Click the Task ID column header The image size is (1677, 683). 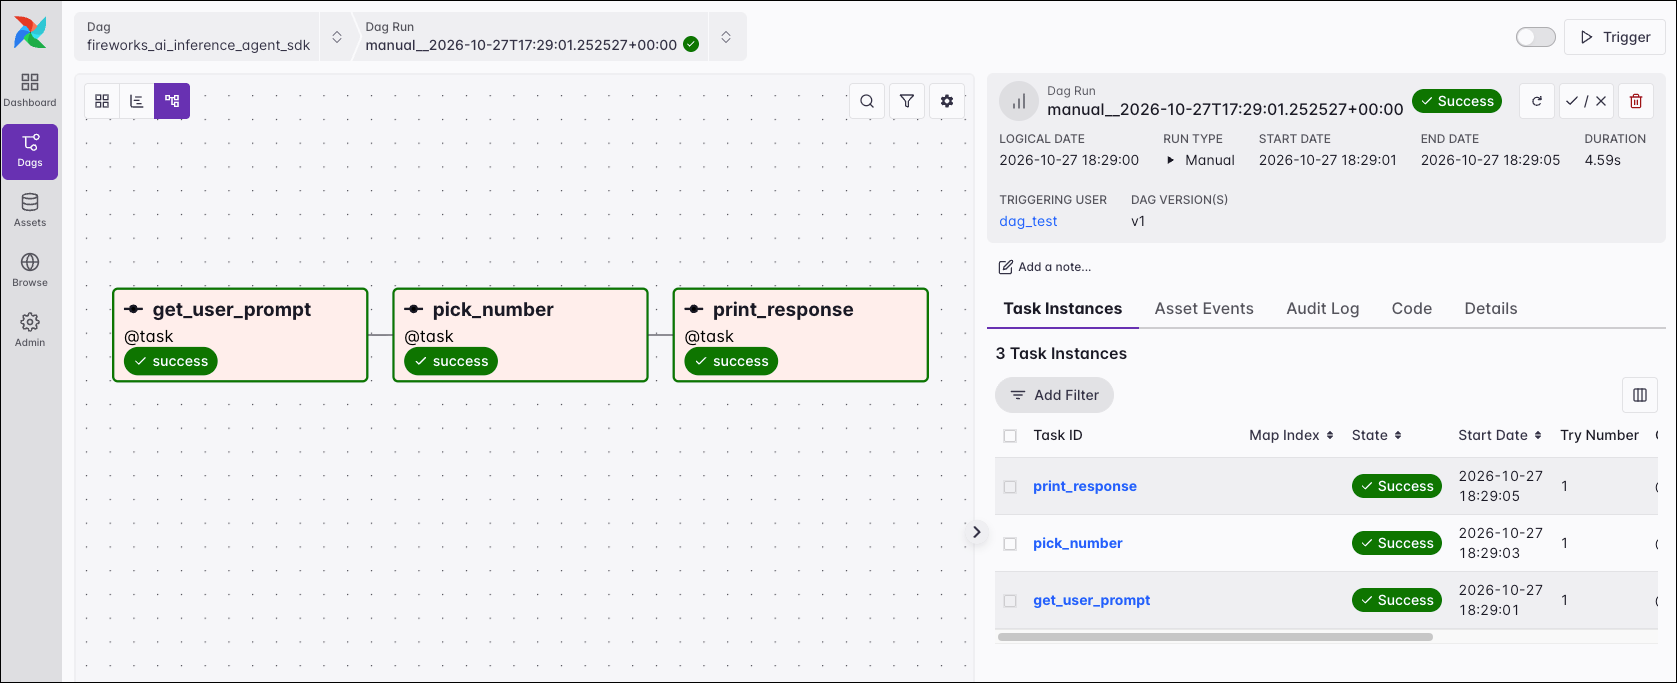pyautogui.click(x=1058, y=435)
